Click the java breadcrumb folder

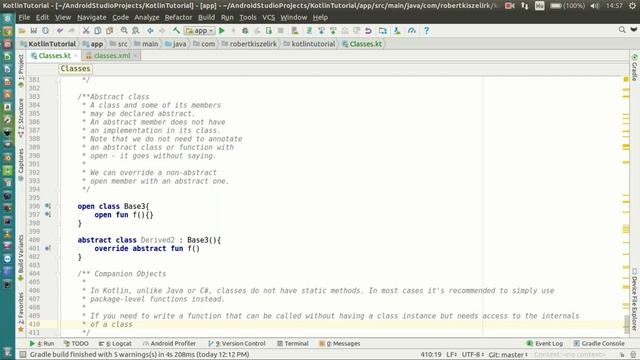point(176,44)
